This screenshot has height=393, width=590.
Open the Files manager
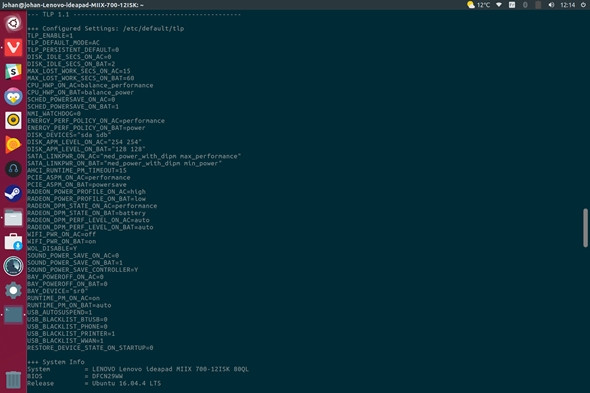13,218
